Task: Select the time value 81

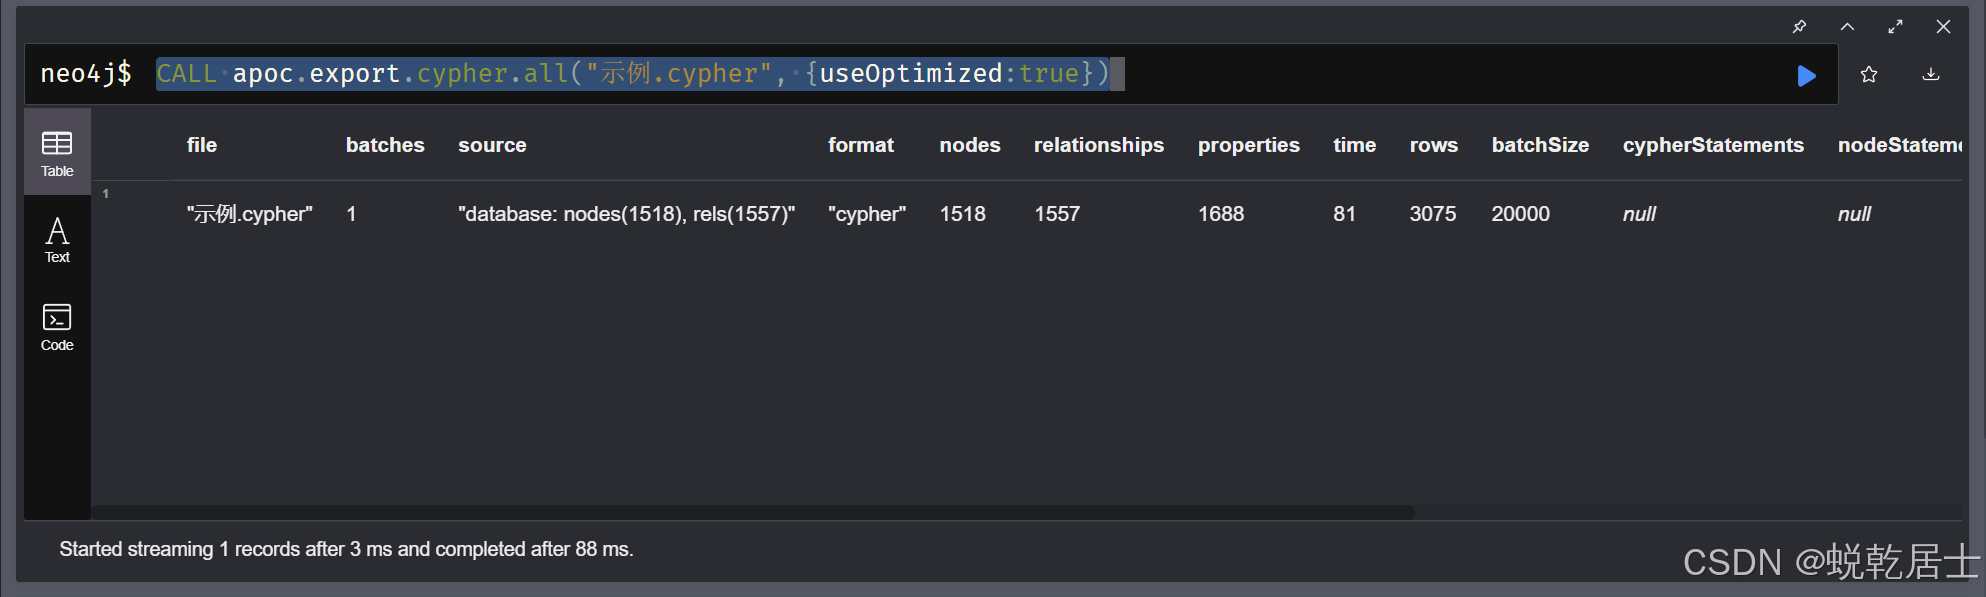Action: click(x=1344, y=214)
